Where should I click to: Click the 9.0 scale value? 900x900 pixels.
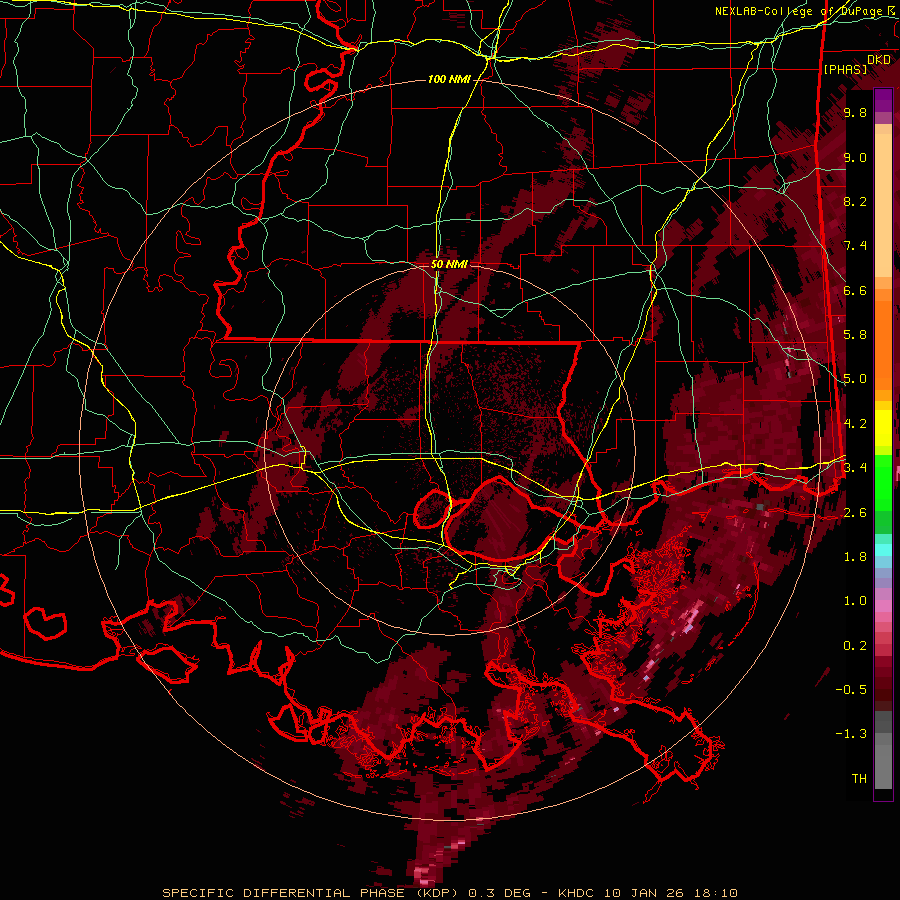855,158
